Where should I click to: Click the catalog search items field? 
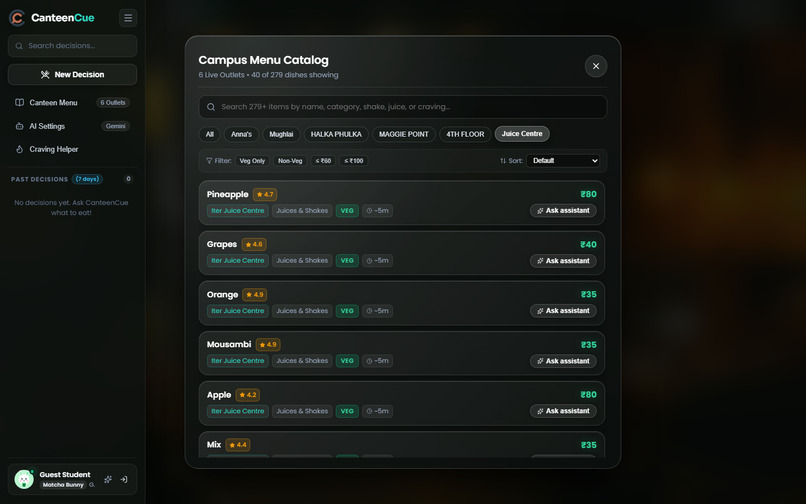point(402,107)
